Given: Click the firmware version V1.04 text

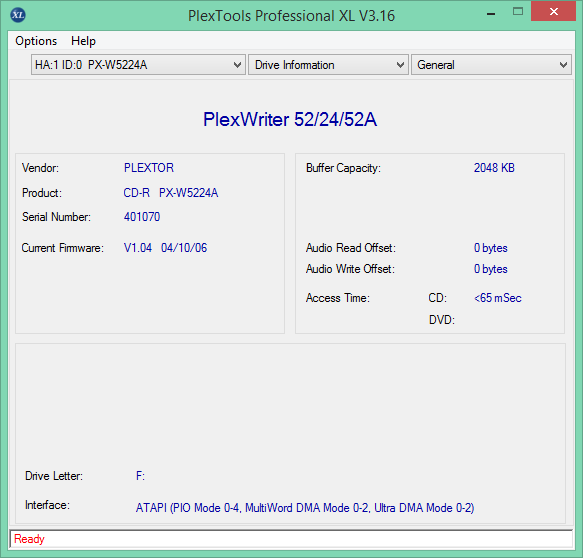Looking at the screenshot, I should (138, 248).
